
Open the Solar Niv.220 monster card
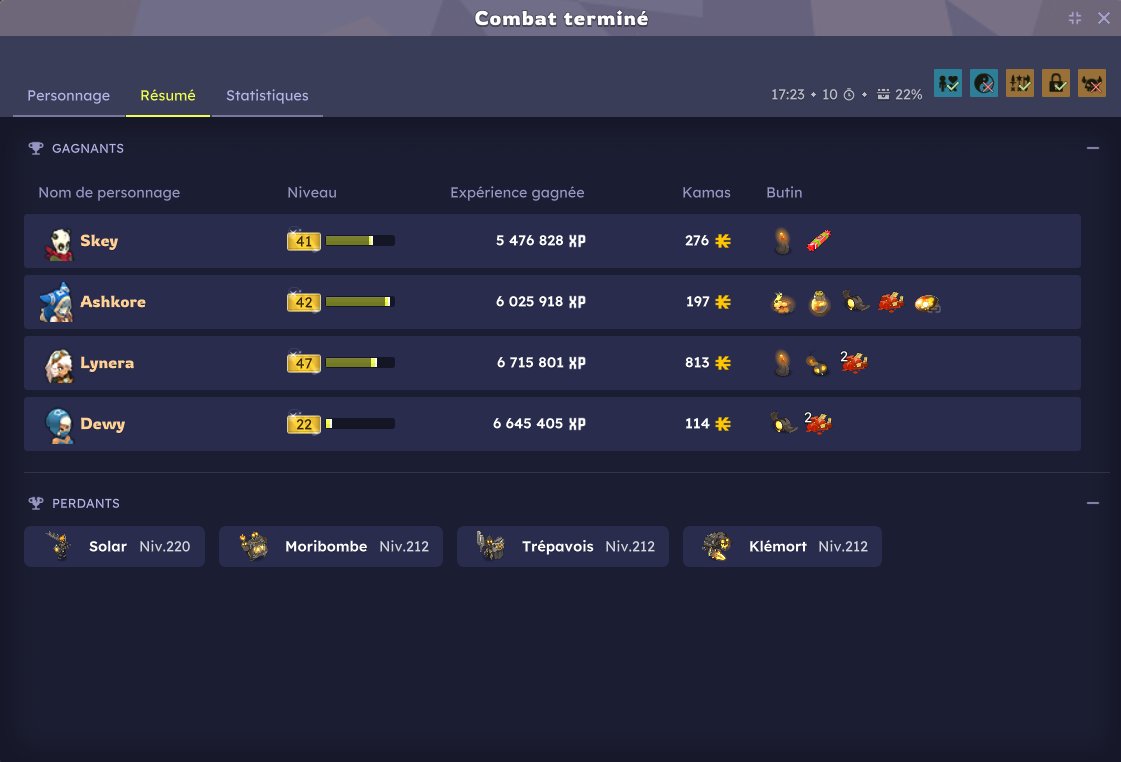(114, 547)
